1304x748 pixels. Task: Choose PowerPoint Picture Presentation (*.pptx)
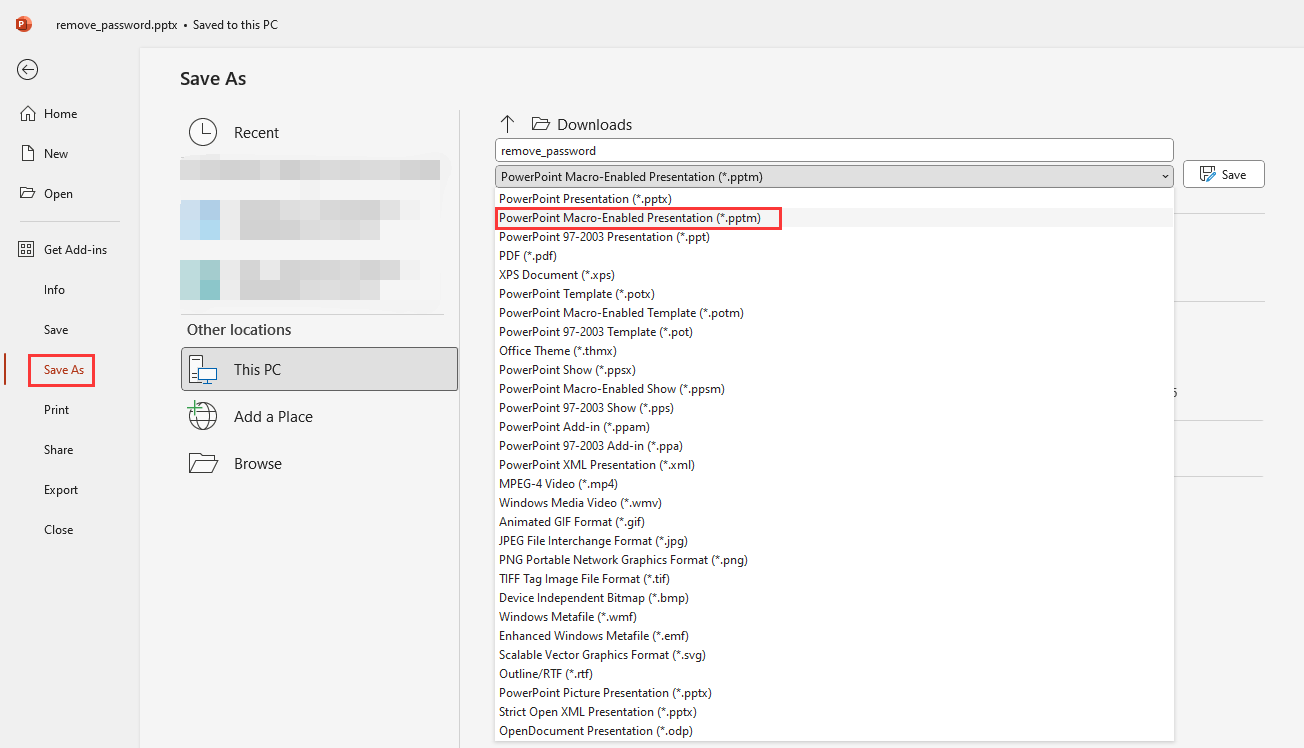[834, 693]
